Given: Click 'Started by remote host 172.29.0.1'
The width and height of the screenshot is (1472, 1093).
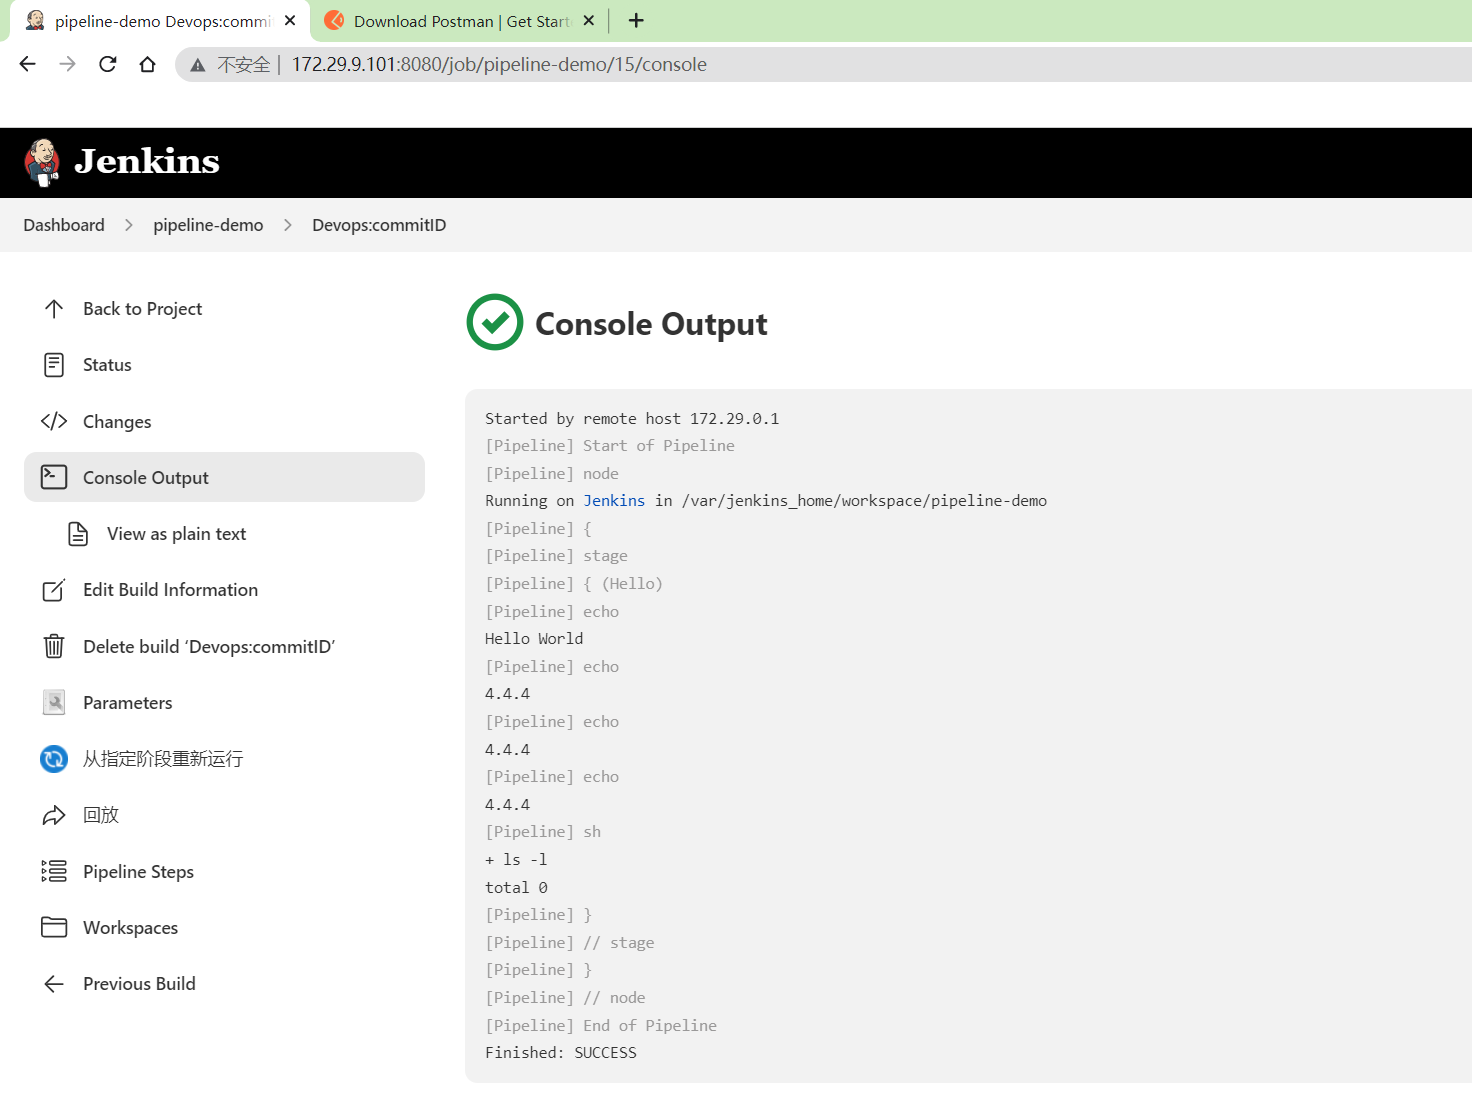Looking at the screenshot, I should click(x=632, y=418).
